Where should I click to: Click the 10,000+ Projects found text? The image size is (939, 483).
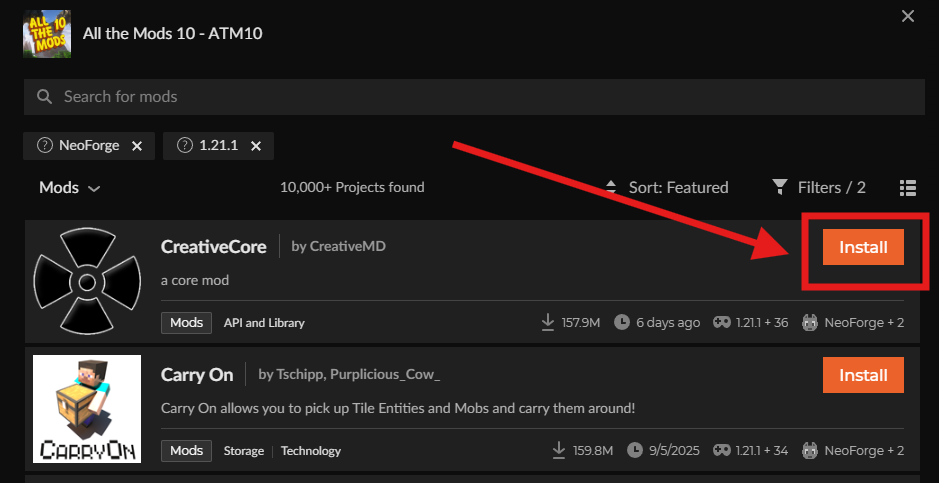[x=352, y=187]
